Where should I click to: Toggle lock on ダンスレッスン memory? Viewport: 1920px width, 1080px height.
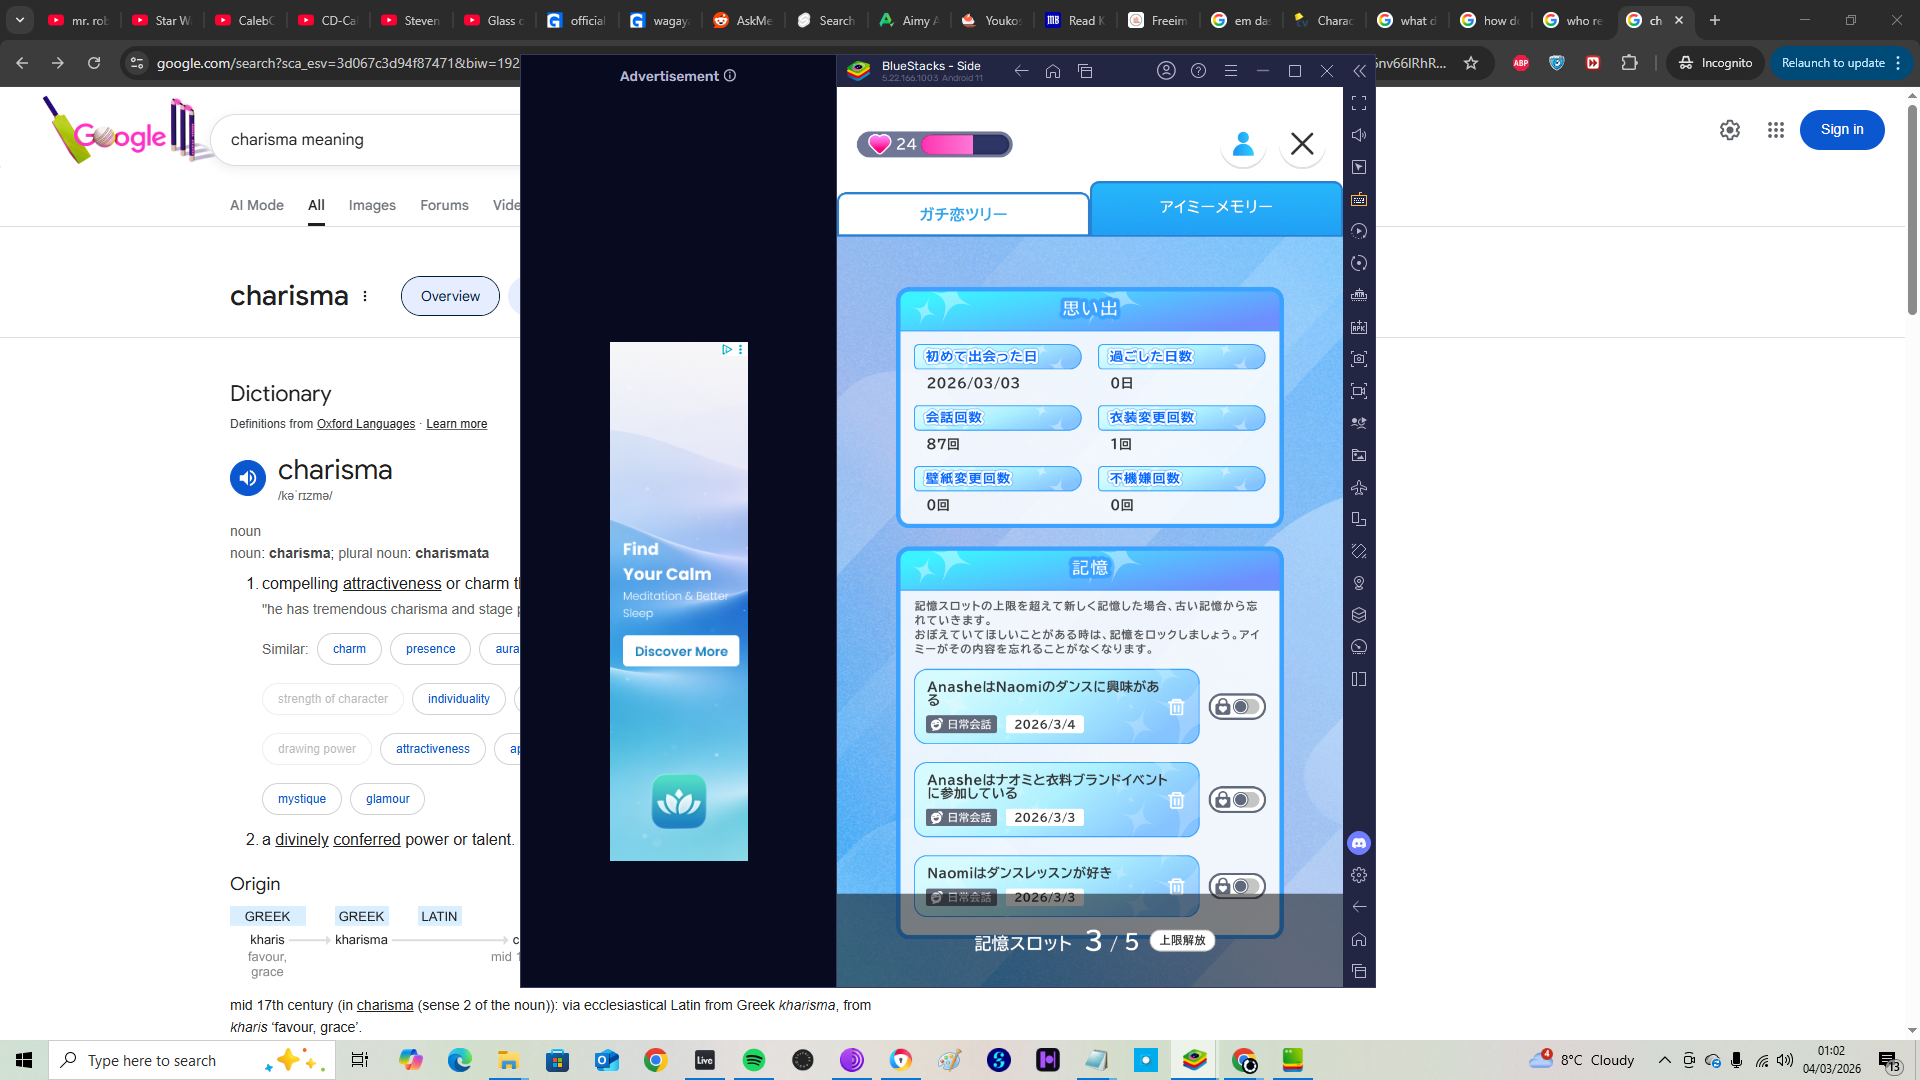[1237, 886]
